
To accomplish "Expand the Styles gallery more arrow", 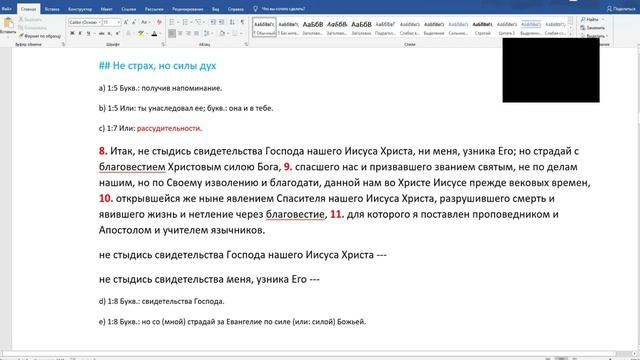I will tap(571, 35).
